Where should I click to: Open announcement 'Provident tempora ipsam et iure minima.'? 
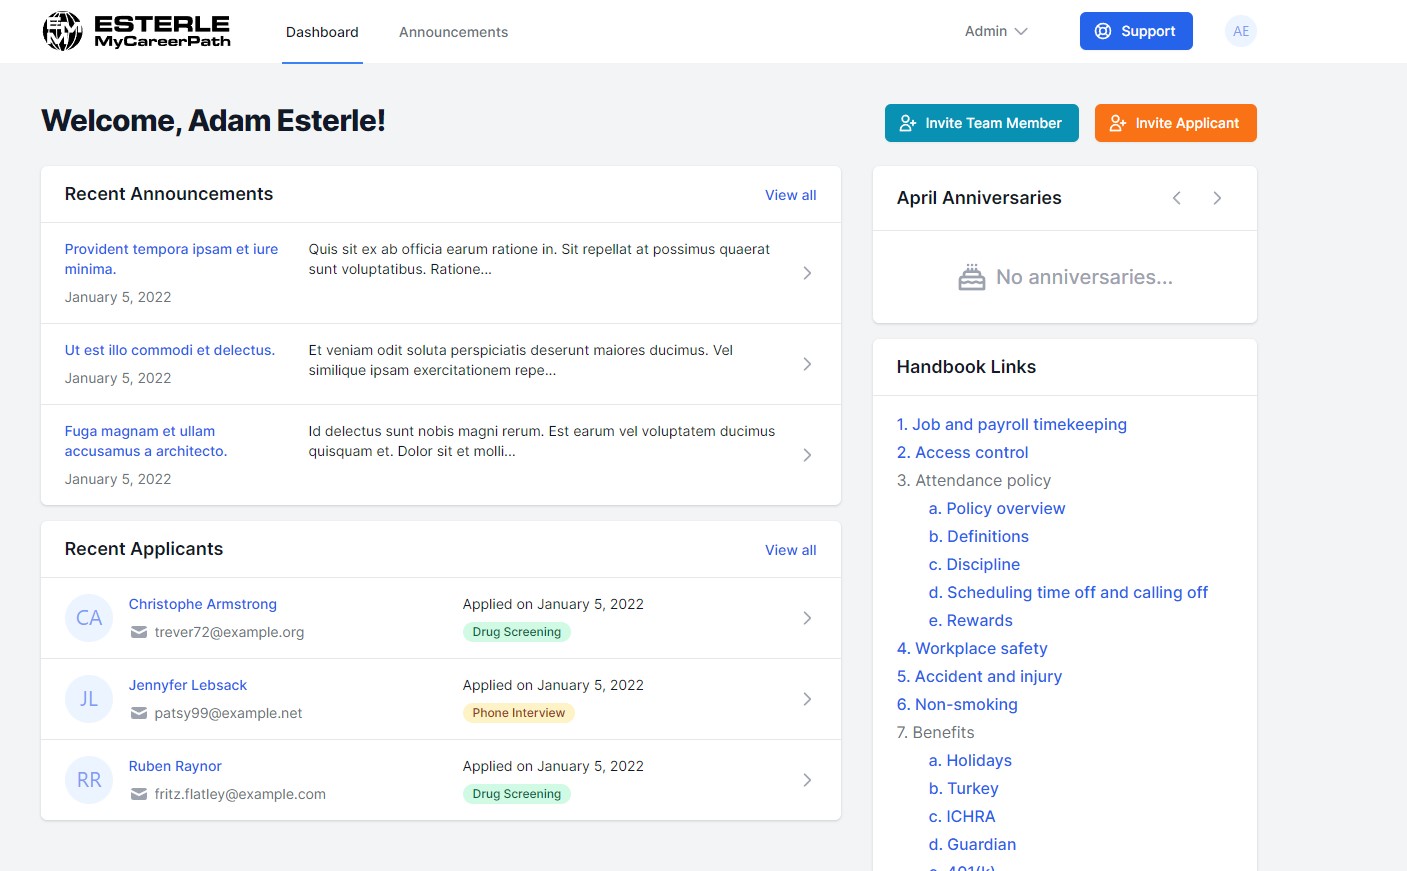[171, 259]
